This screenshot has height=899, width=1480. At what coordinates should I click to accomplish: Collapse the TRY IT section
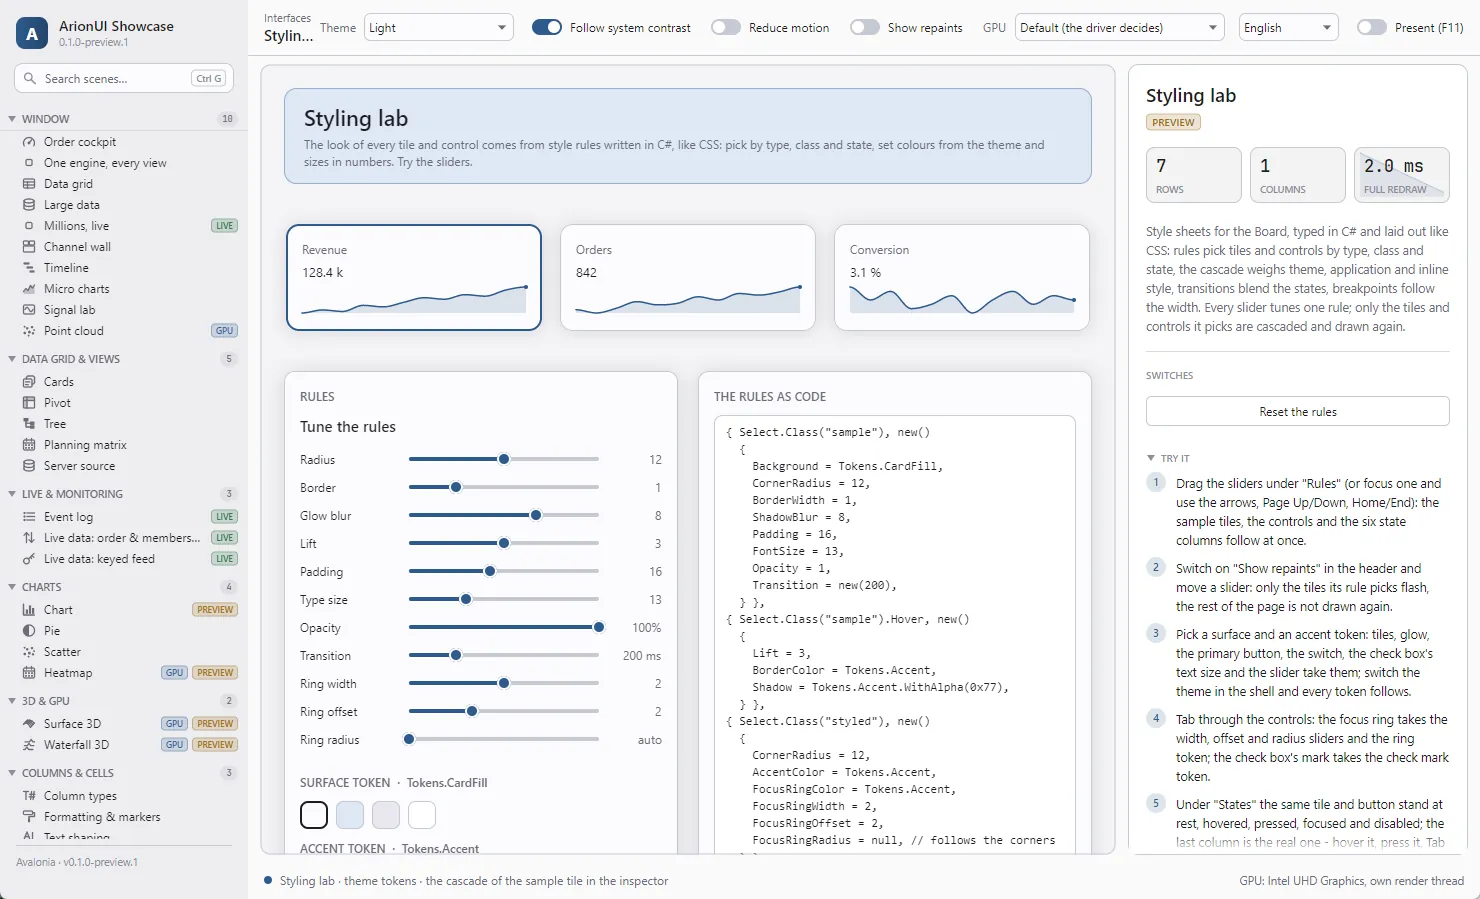[1151, 458]
